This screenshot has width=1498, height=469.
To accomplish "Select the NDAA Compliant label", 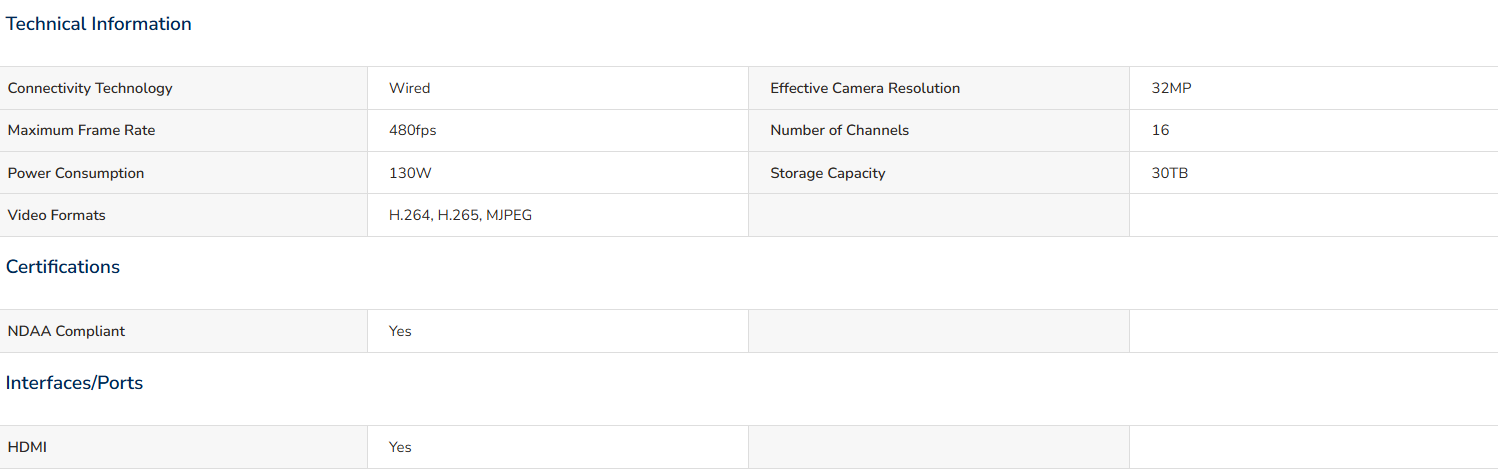I will 67,331.
